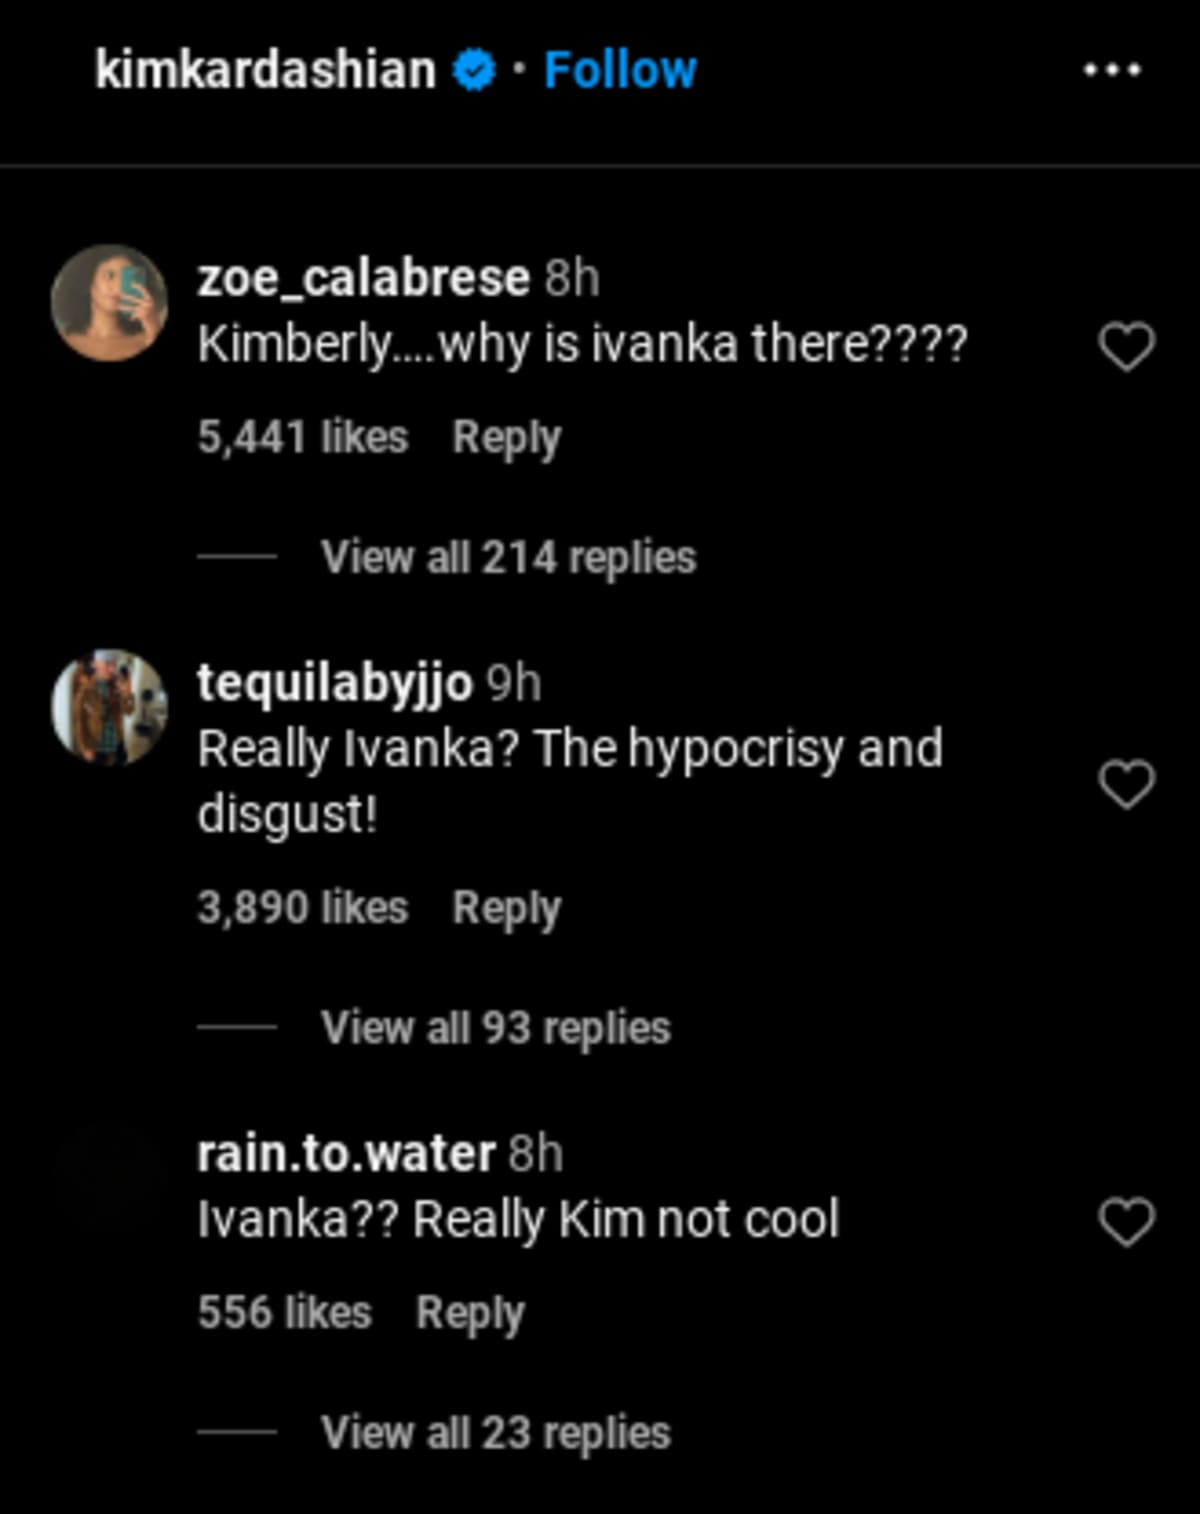Click kimkardashian's verified badge
Screen dimensions: 1200x1514
pos(473,68)
